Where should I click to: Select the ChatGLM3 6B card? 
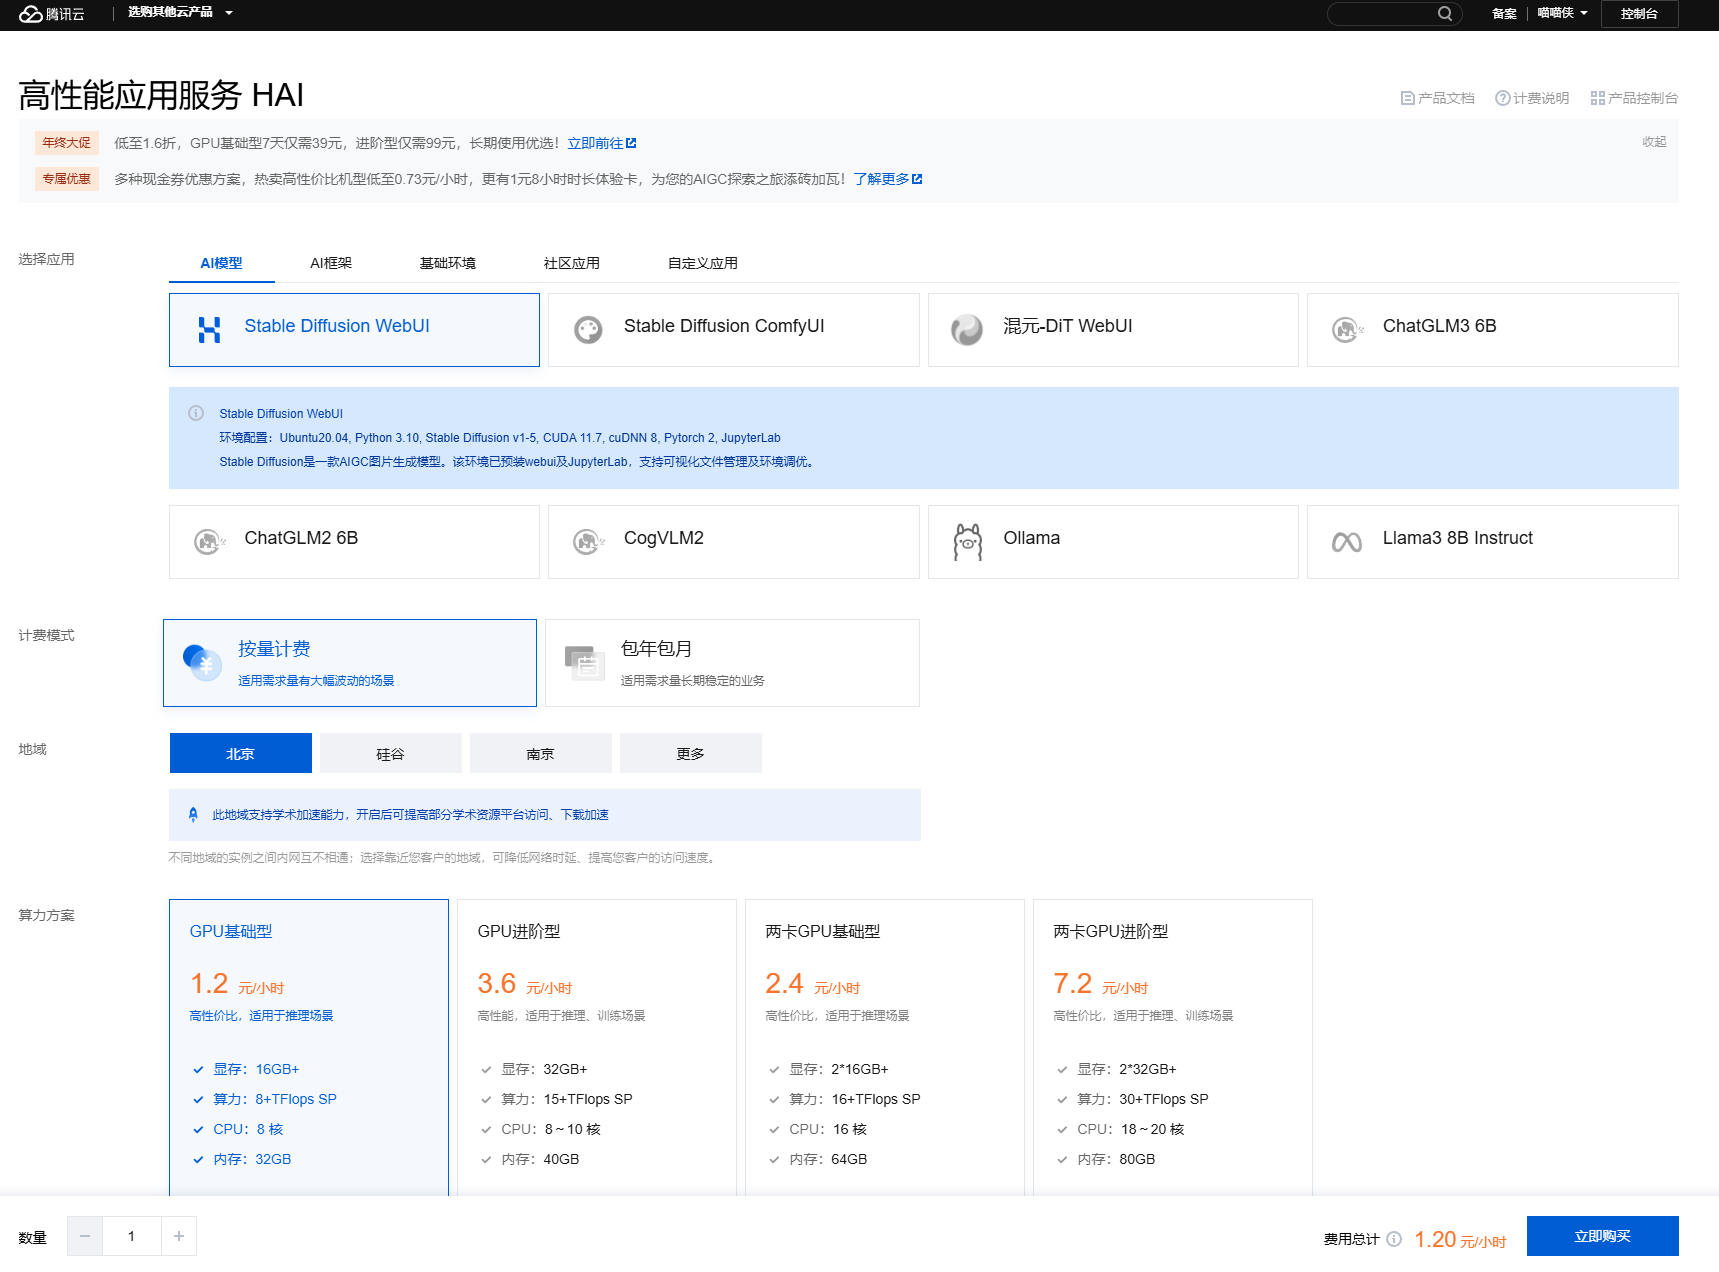point(1492,330)
